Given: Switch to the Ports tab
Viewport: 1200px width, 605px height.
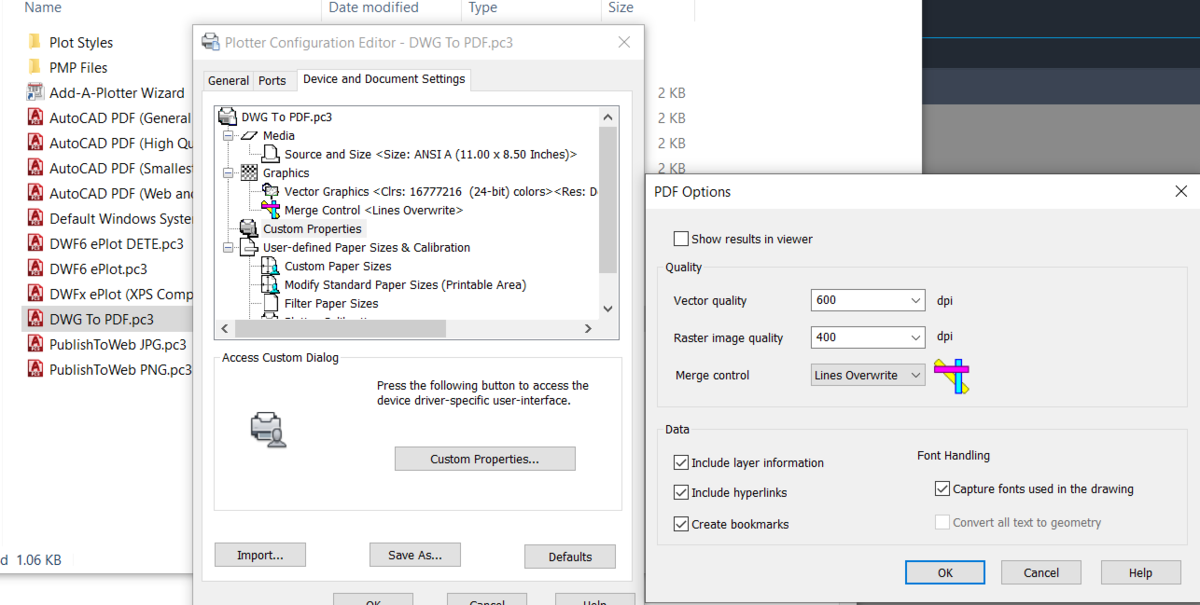Looking at the screenshot, I should [x=272, y=80].
